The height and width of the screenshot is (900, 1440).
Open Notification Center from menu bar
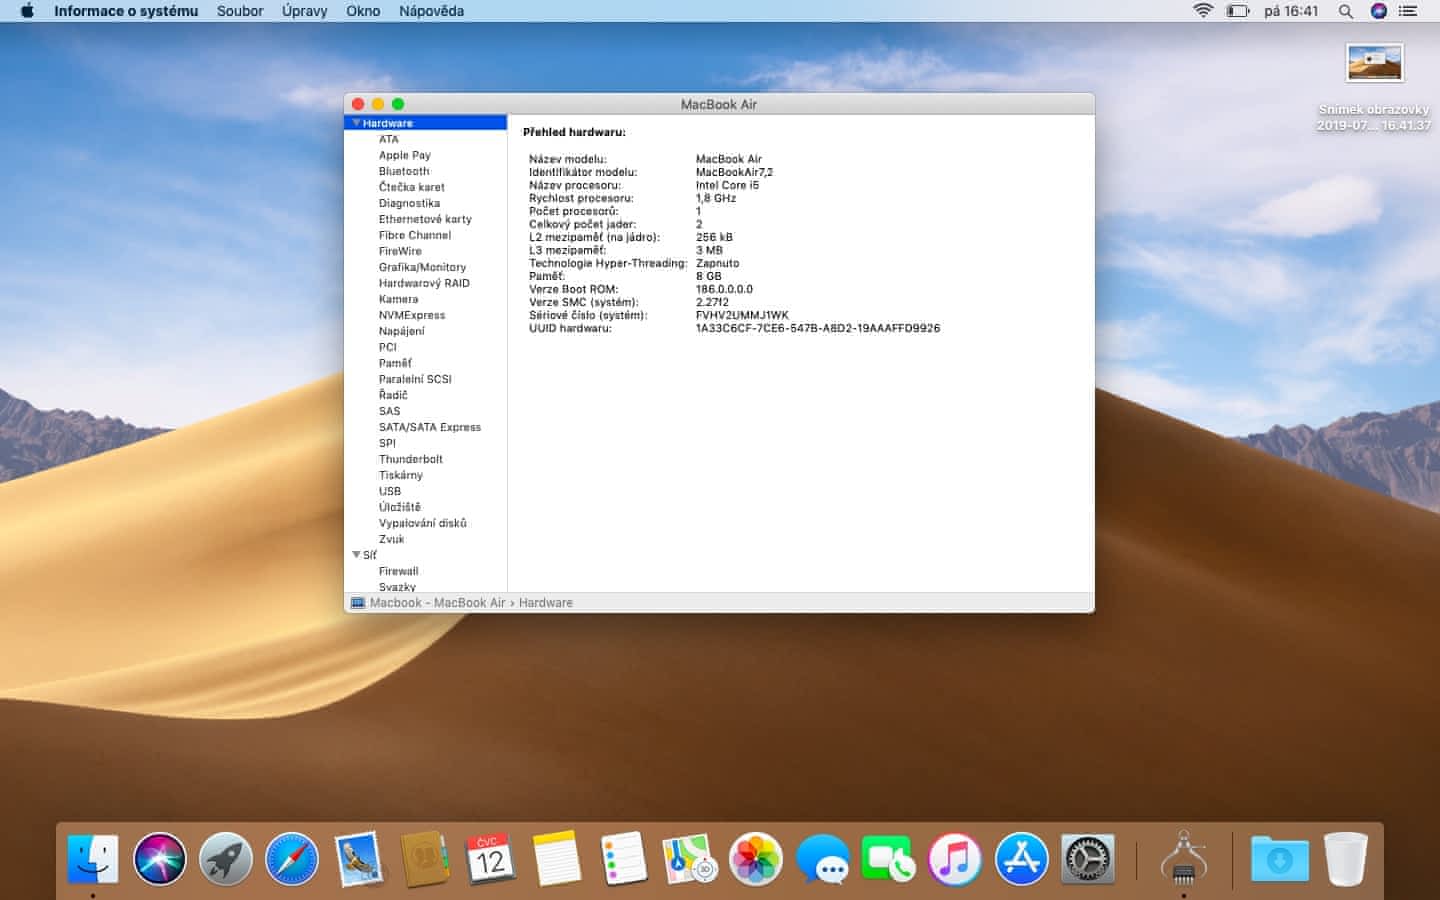pos(1409,11)
